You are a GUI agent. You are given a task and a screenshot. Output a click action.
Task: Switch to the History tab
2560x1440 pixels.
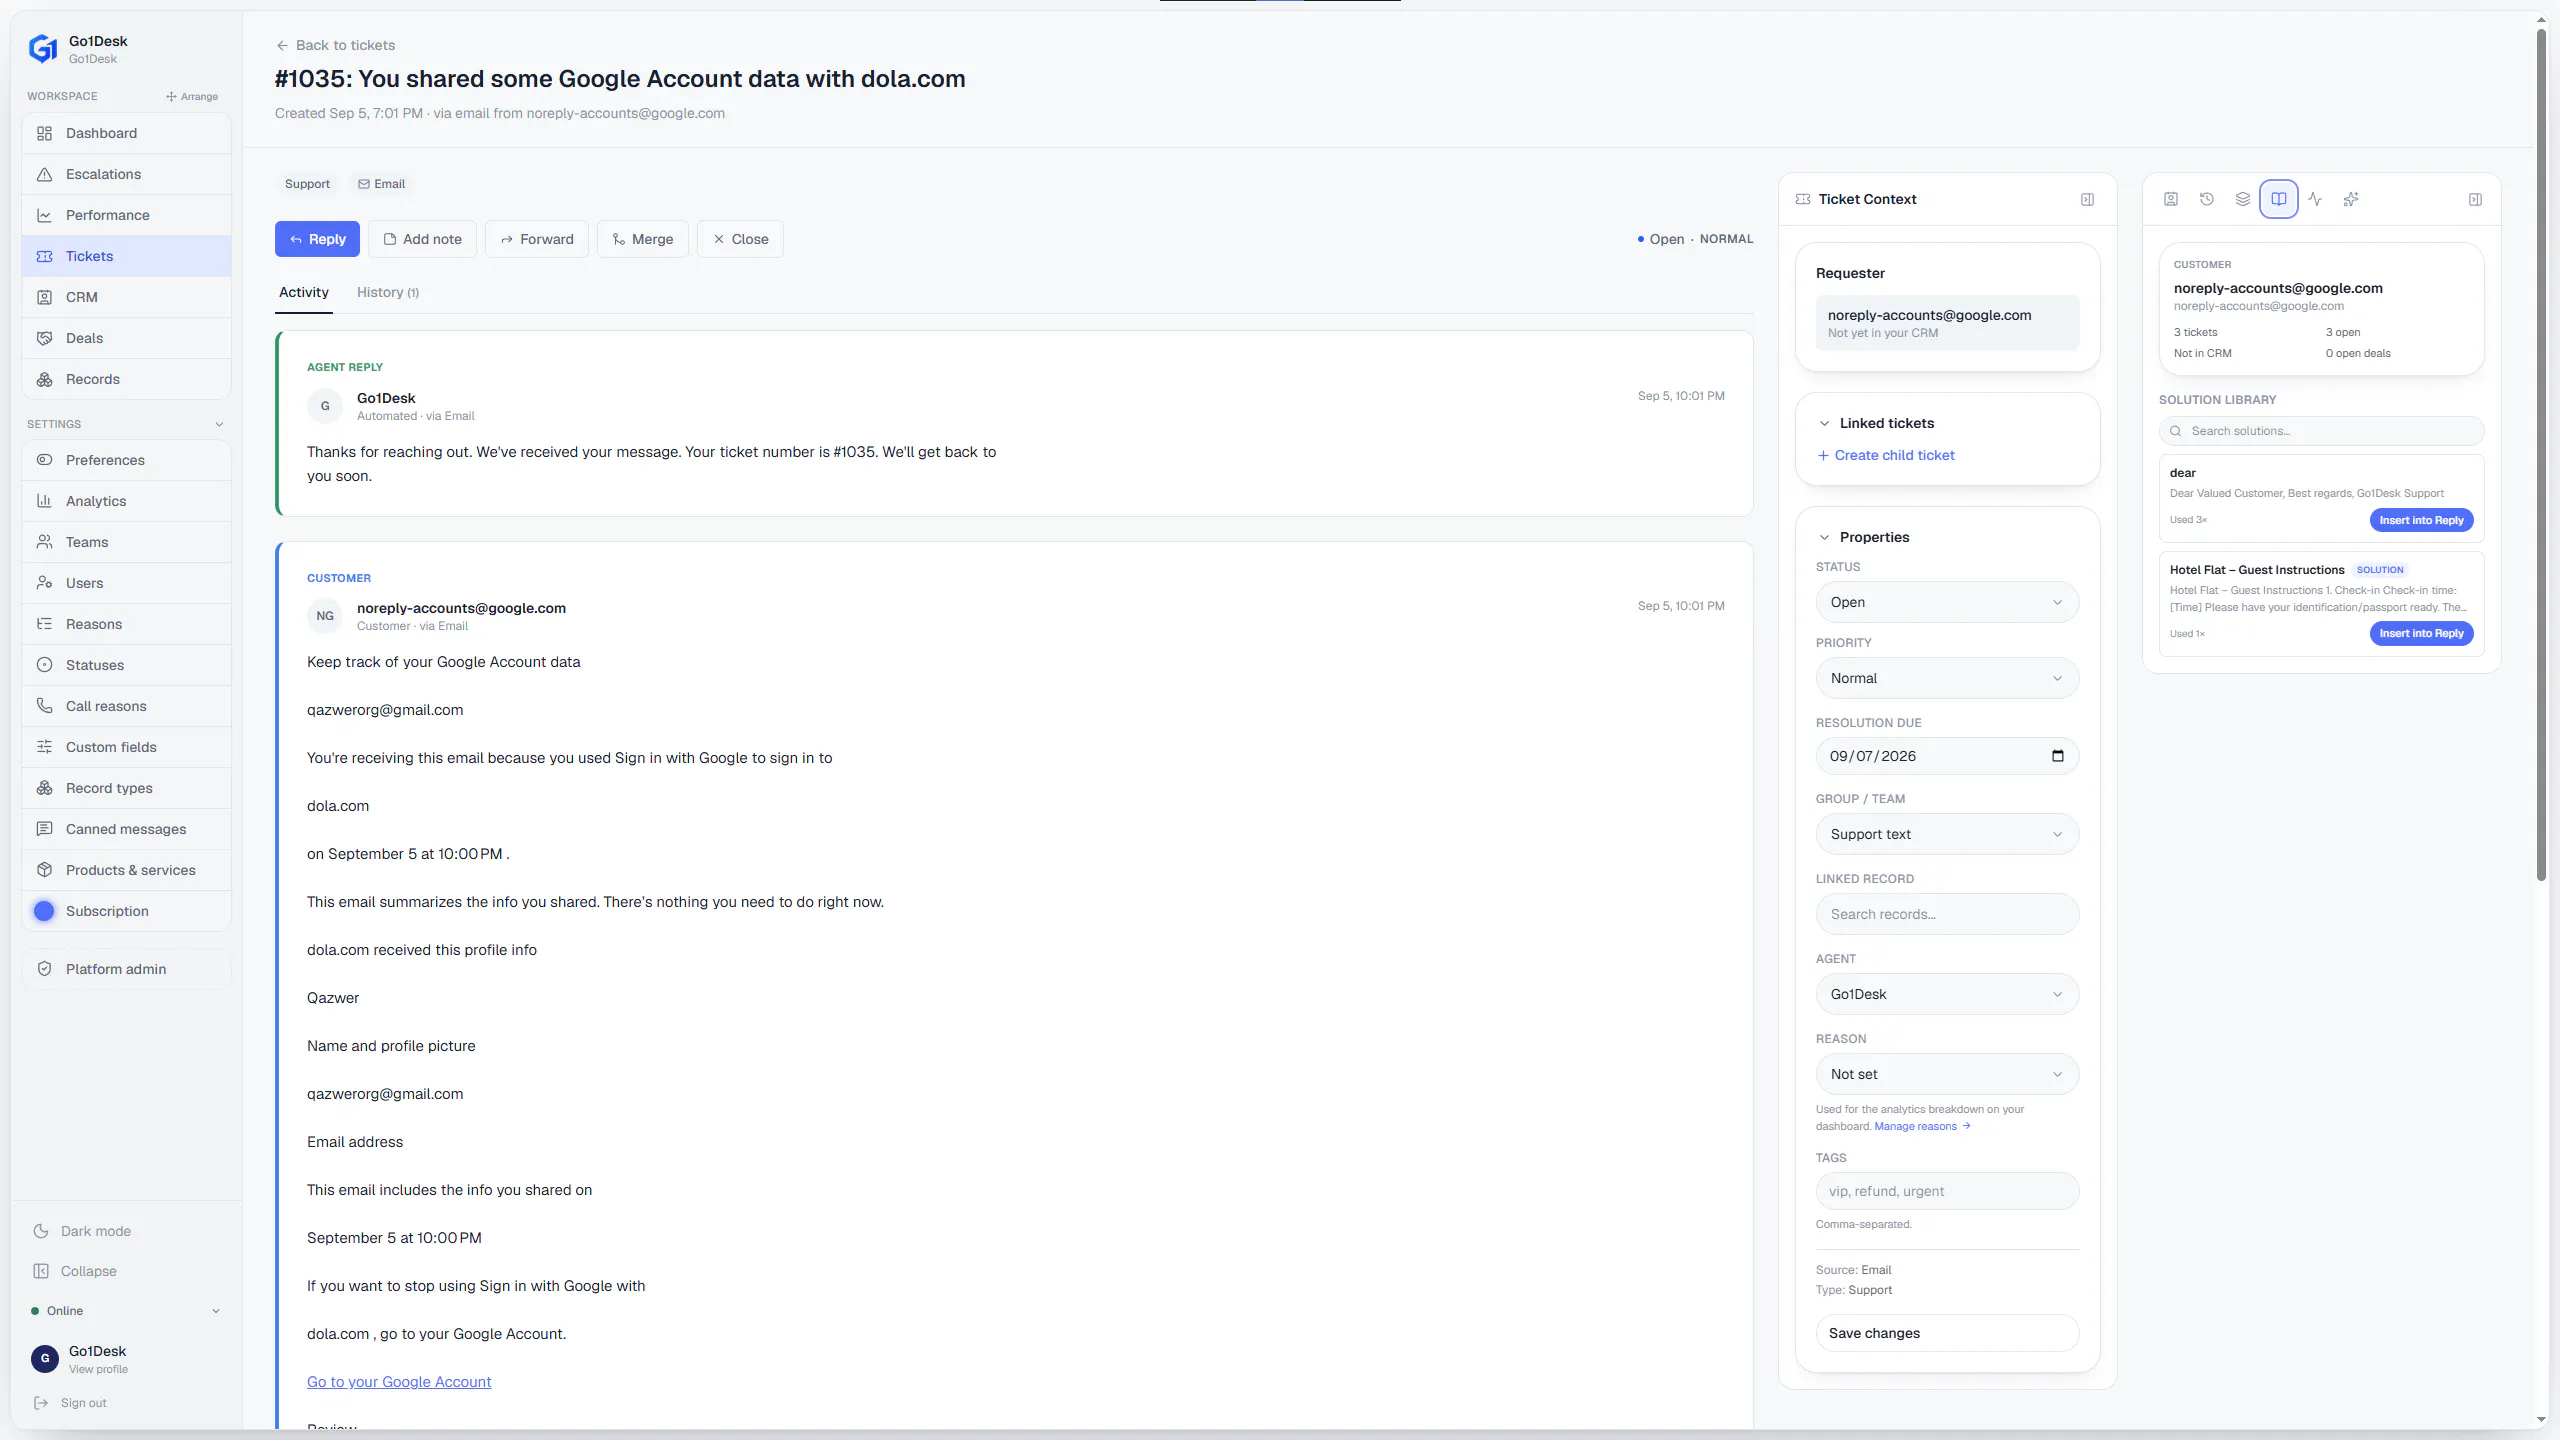[388, 292]
